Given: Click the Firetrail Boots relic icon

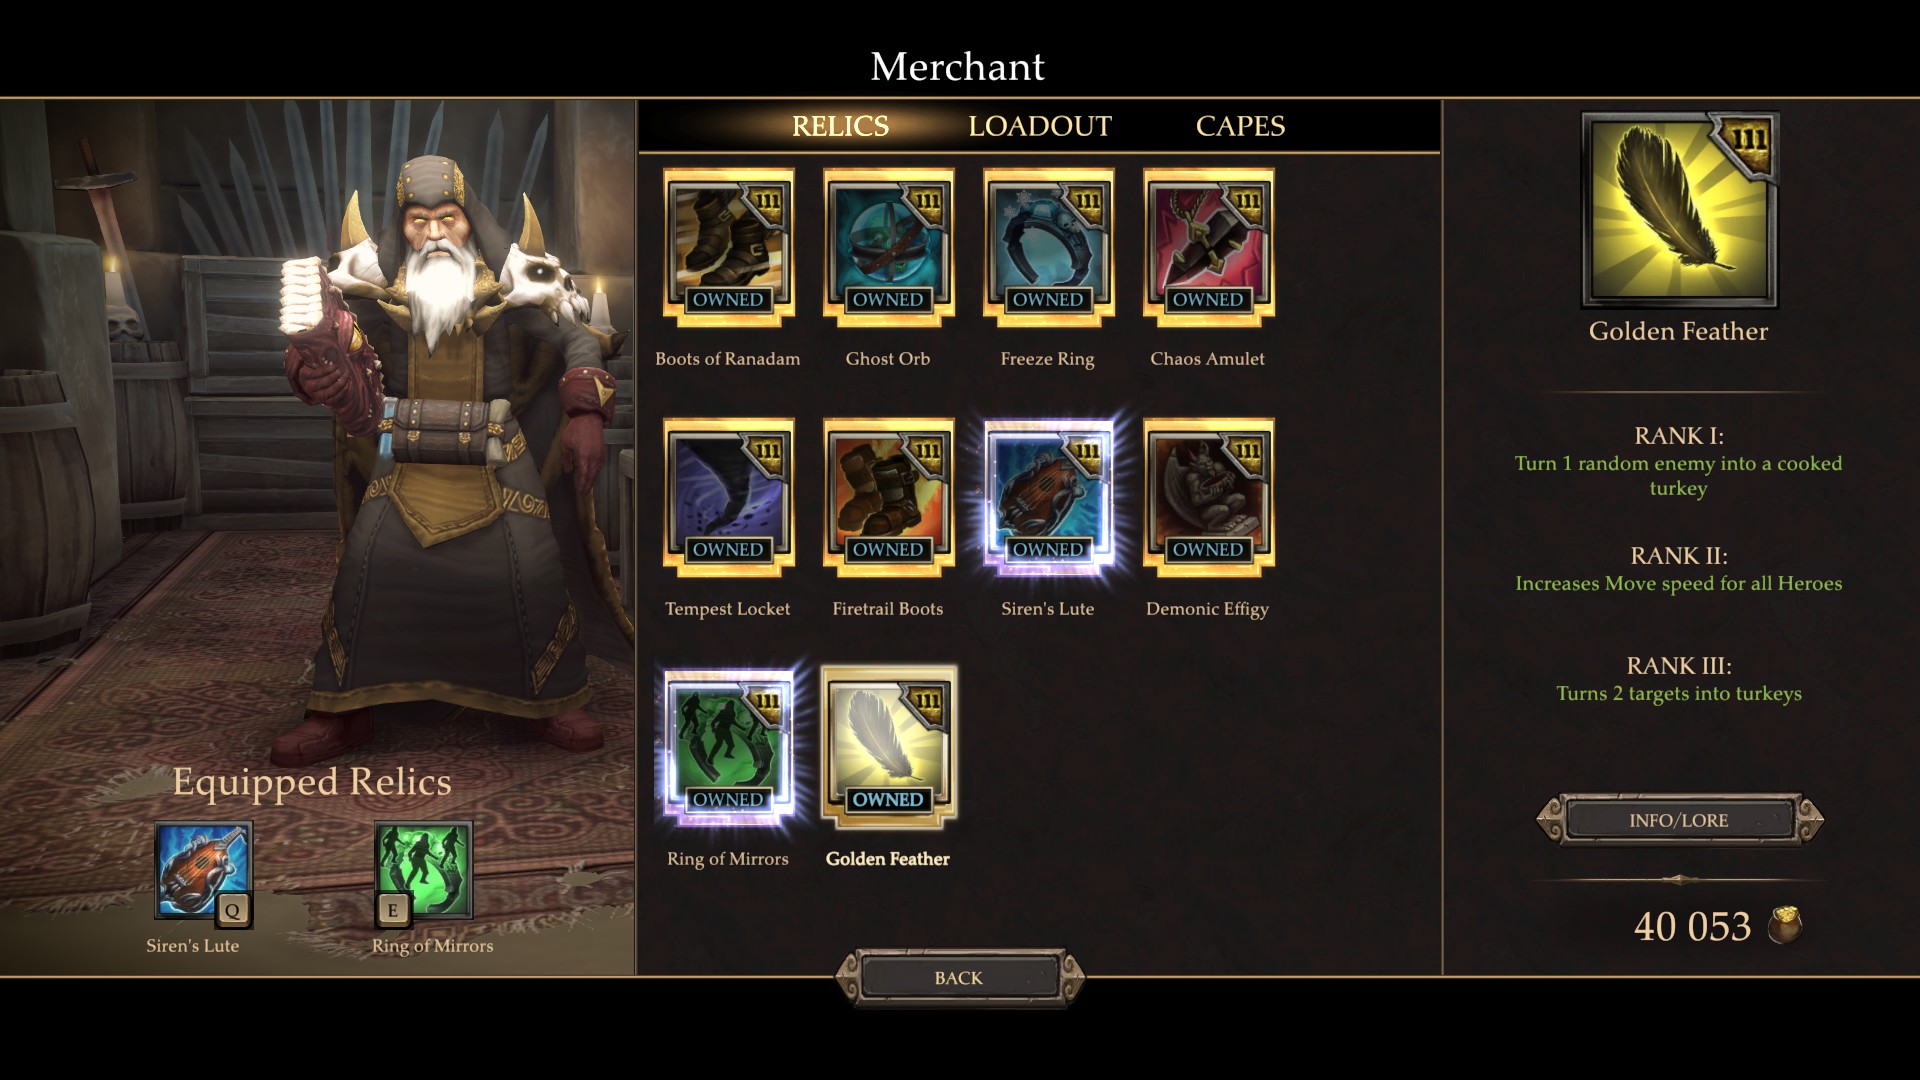Looking at the screenshot, I should [888, 497].
